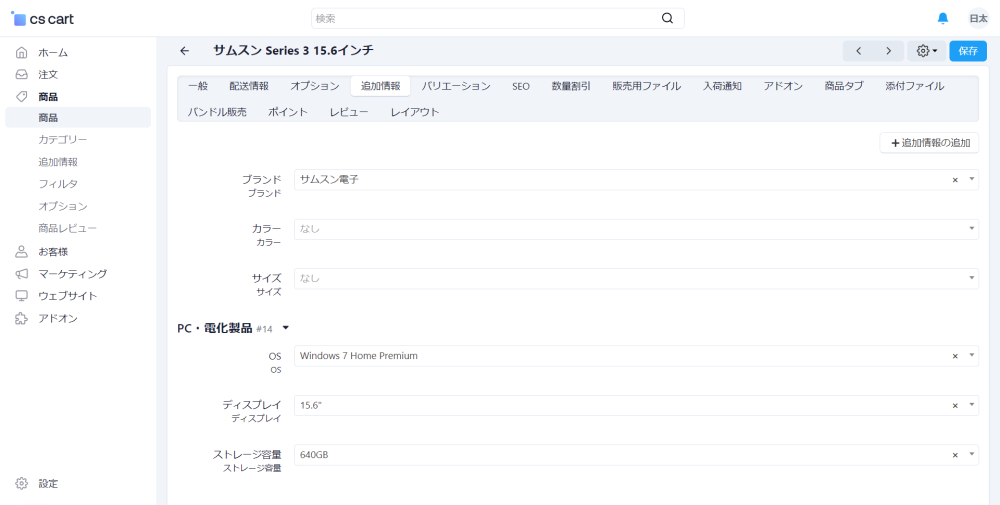The height and width of the screenshot is (505, 1000).
Task: Open the 数量割引 tab
Action: (x=571, y=86)
